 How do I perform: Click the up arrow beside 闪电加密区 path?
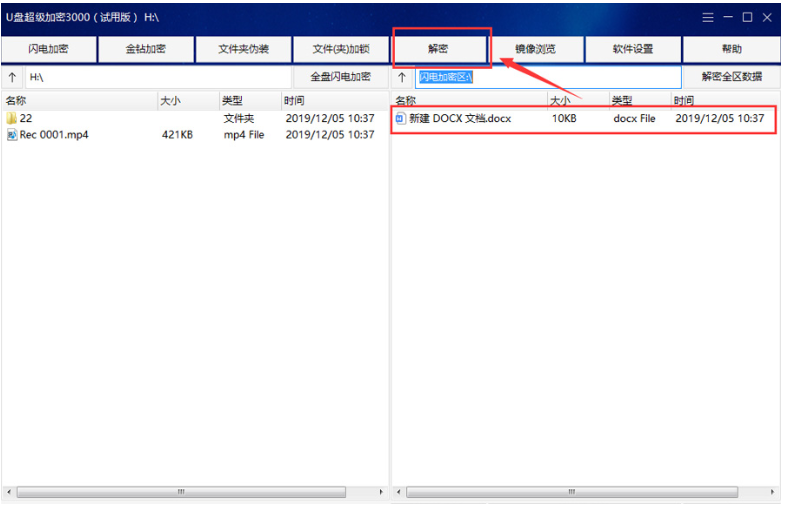pos(402,77)
